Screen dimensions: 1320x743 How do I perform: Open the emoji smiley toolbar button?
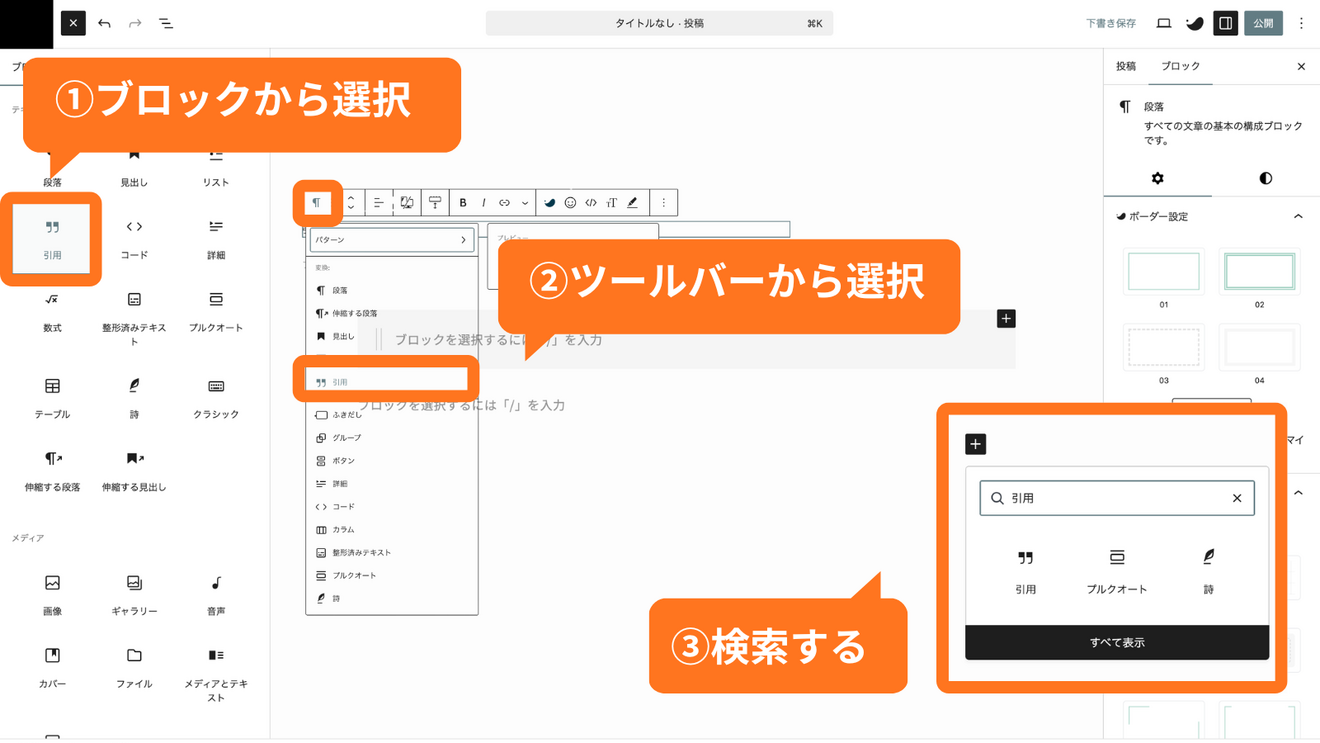[570, 203]
